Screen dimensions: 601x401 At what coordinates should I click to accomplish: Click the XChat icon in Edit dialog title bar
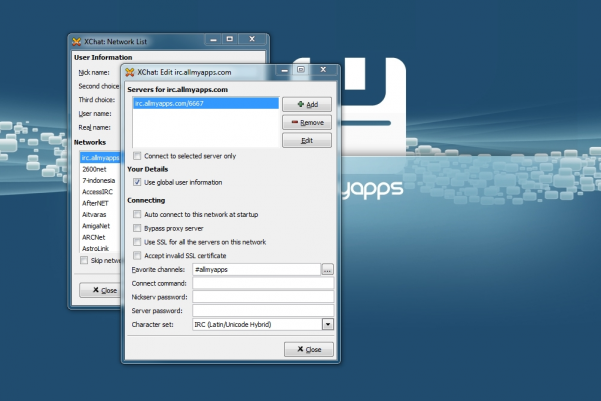point(130,72)
